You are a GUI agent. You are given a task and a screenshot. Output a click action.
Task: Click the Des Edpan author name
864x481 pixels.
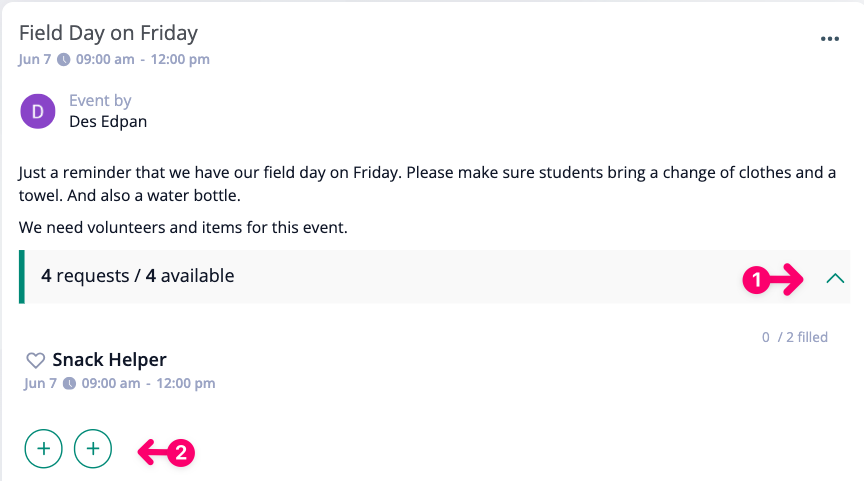108,121
